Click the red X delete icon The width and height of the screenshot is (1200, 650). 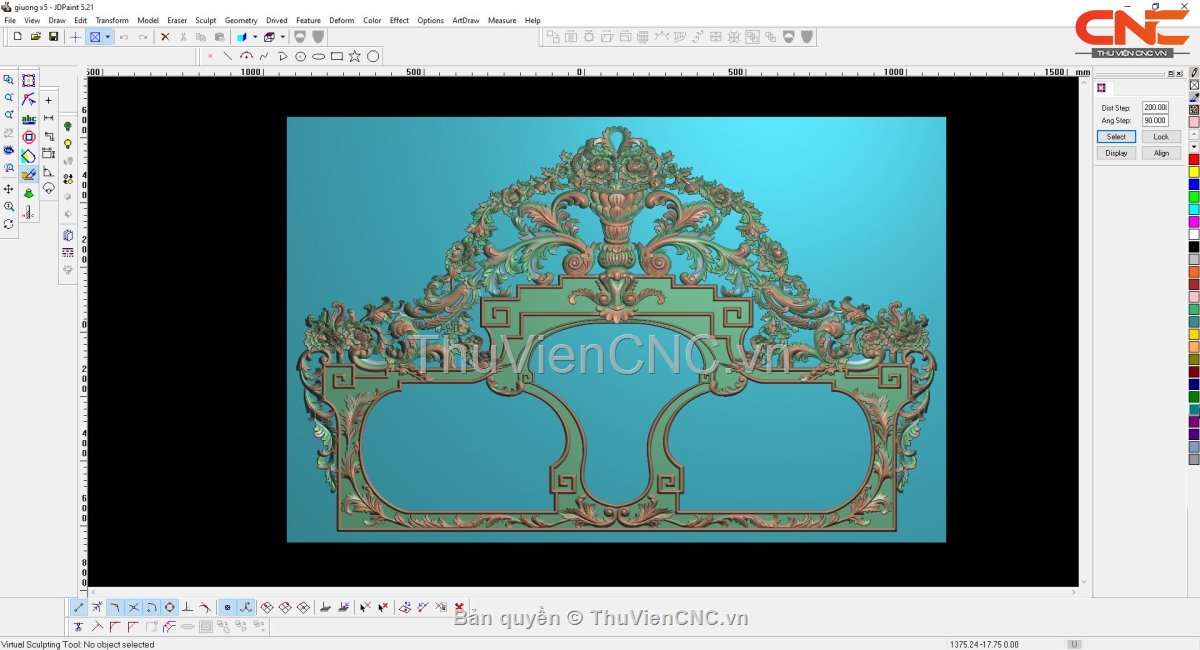[x=165, y=37]
